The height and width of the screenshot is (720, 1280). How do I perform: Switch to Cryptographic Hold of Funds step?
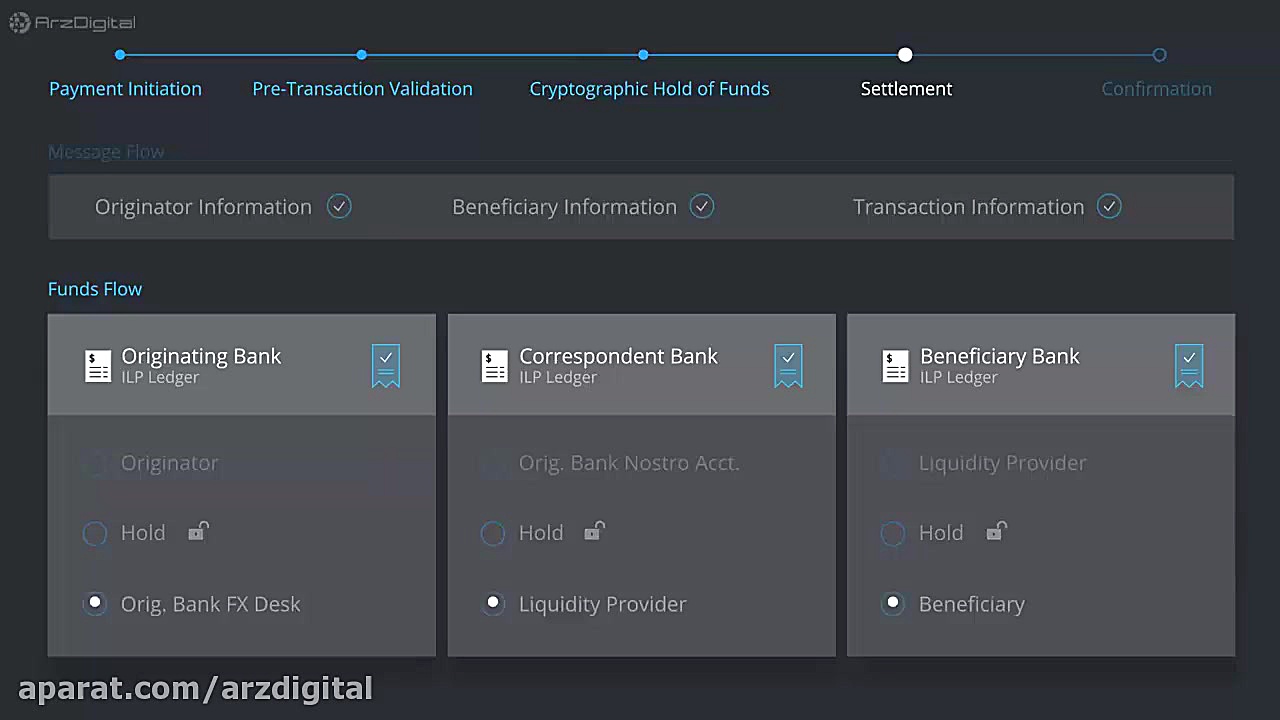(649, 89)
